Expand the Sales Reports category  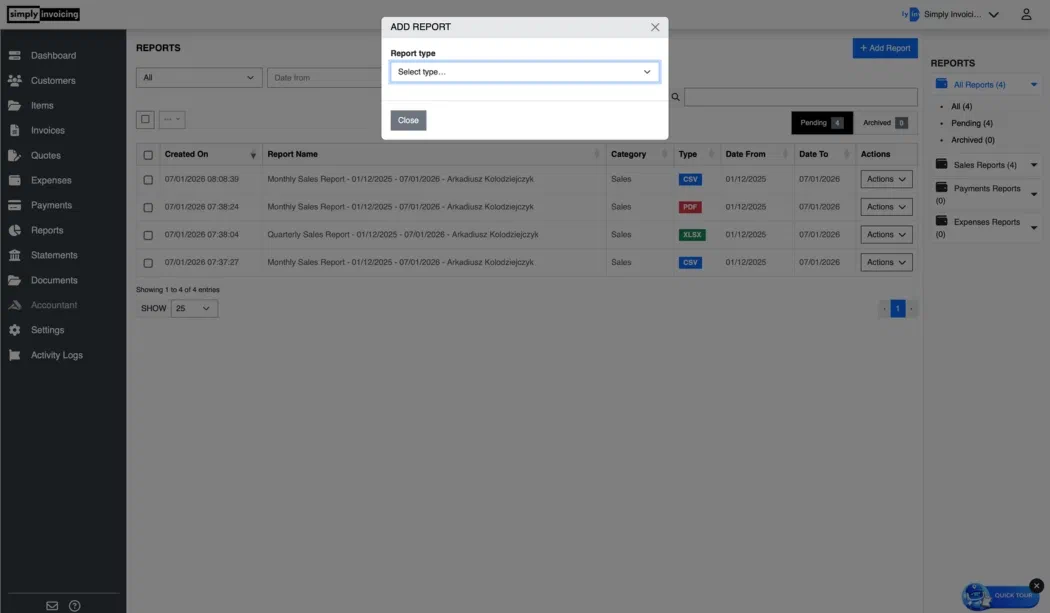pyautogui.click(x=1033, y=164)
